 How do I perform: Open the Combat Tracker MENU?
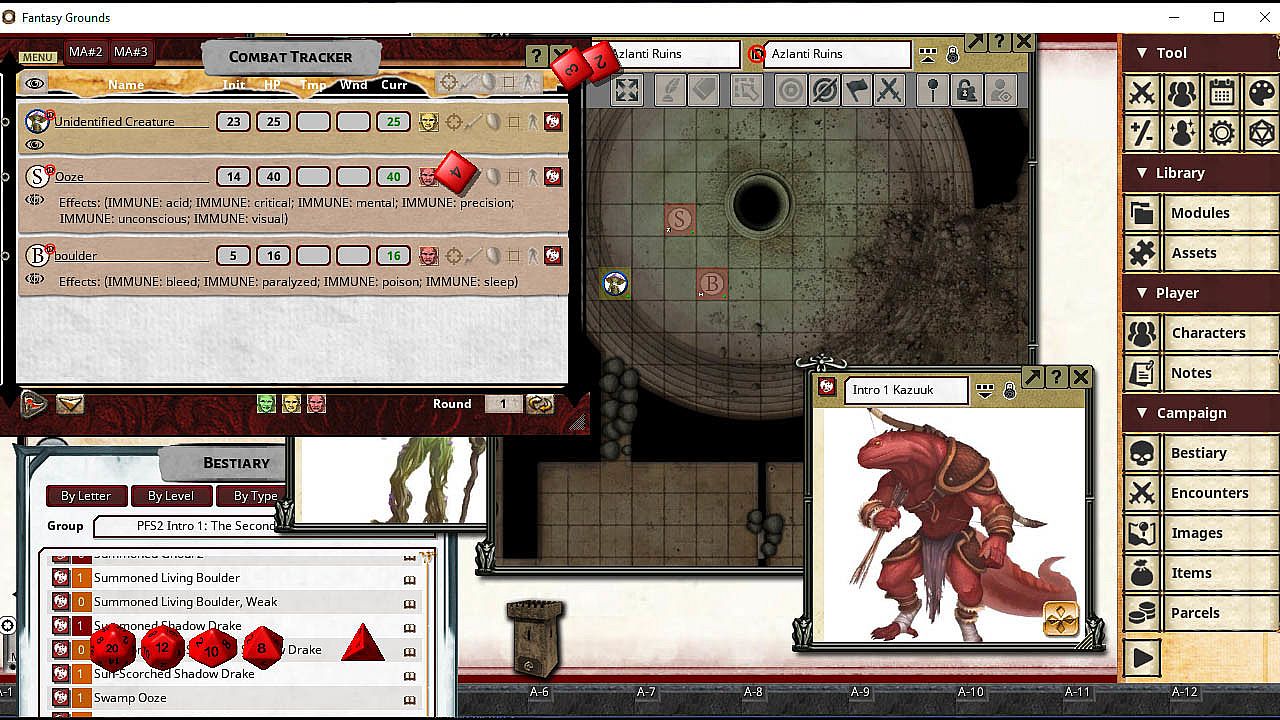click(x=38, y=57)
